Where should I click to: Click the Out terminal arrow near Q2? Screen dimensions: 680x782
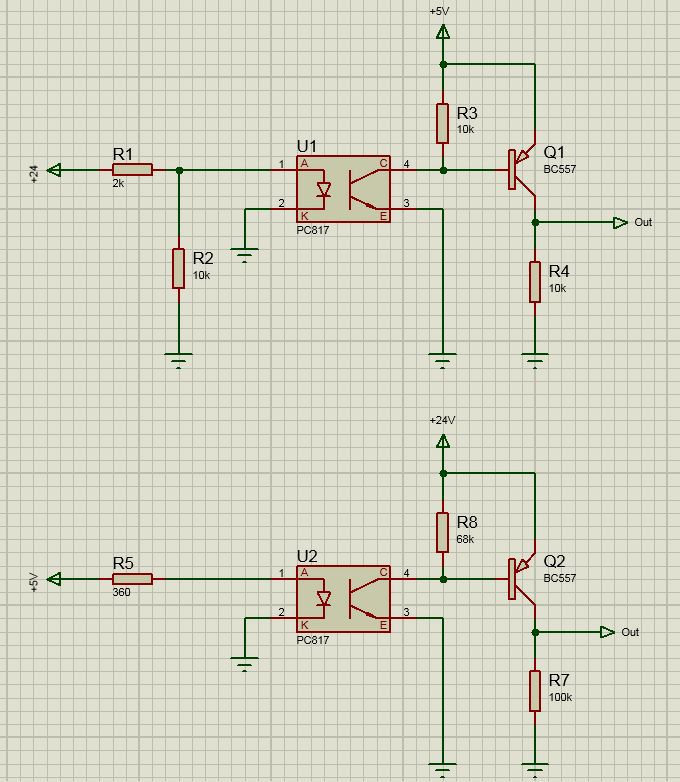(x=607, y=632)
